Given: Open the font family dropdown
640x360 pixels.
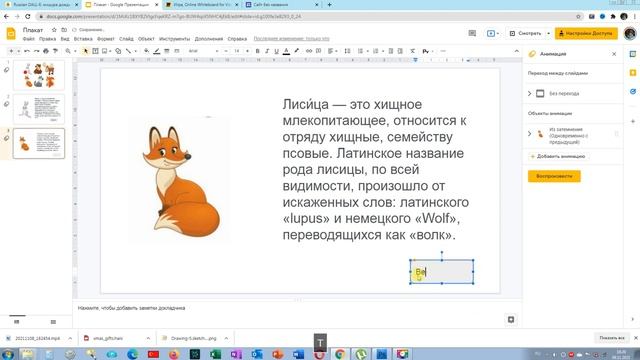Looking at the screenshot, I should [x=203, y=51].
